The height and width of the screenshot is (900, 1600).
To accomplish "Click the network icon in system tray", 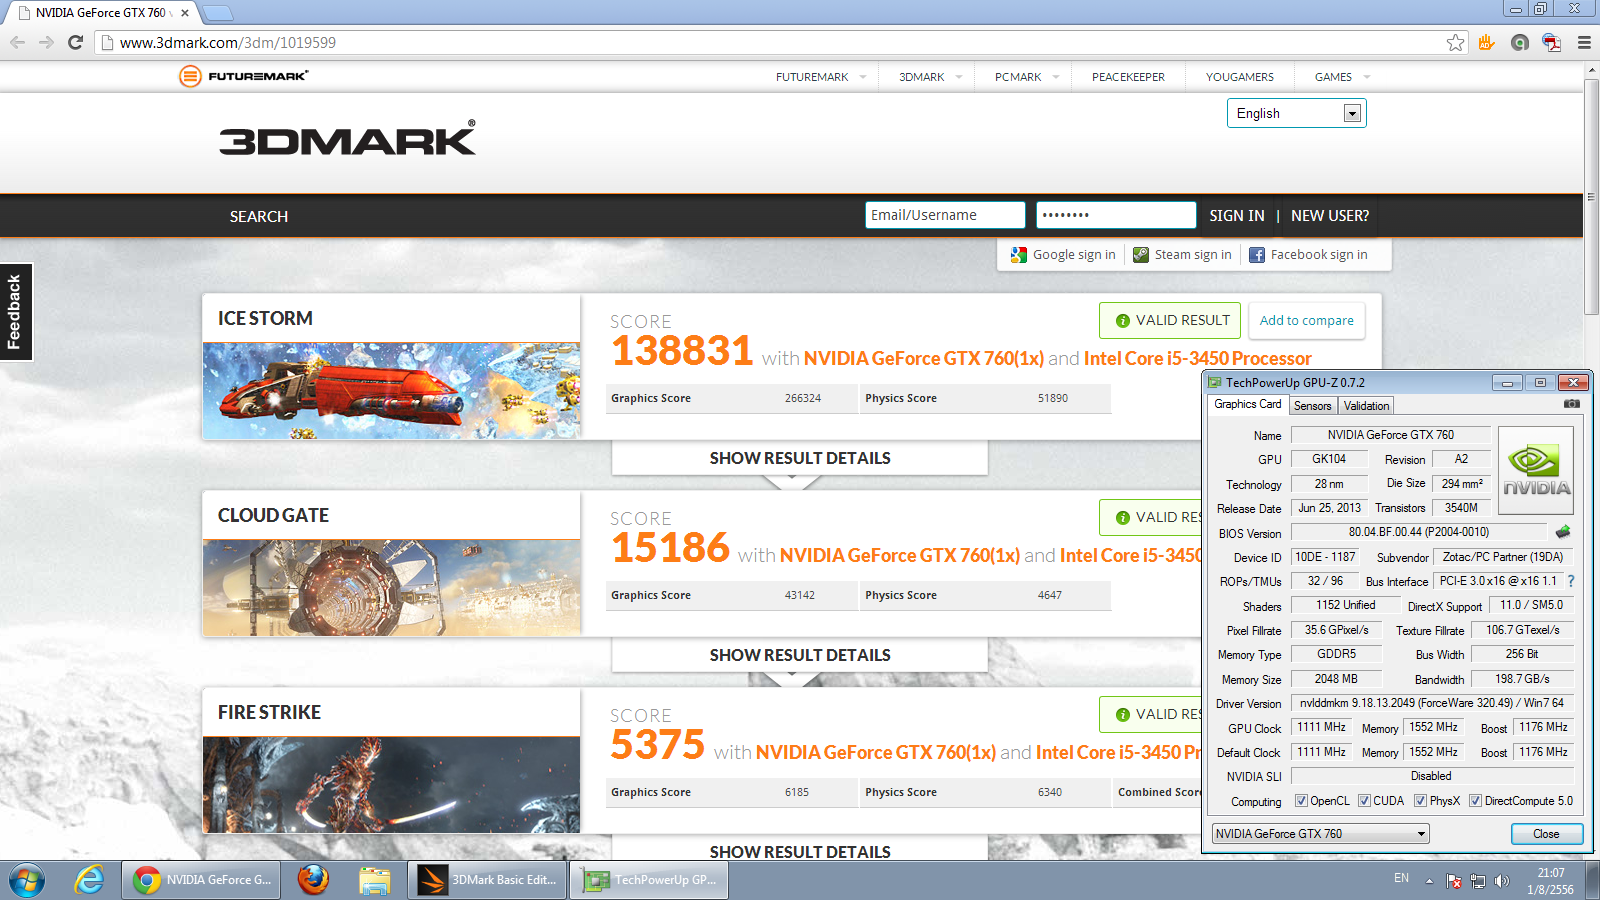I will (x=1478, y=880).
